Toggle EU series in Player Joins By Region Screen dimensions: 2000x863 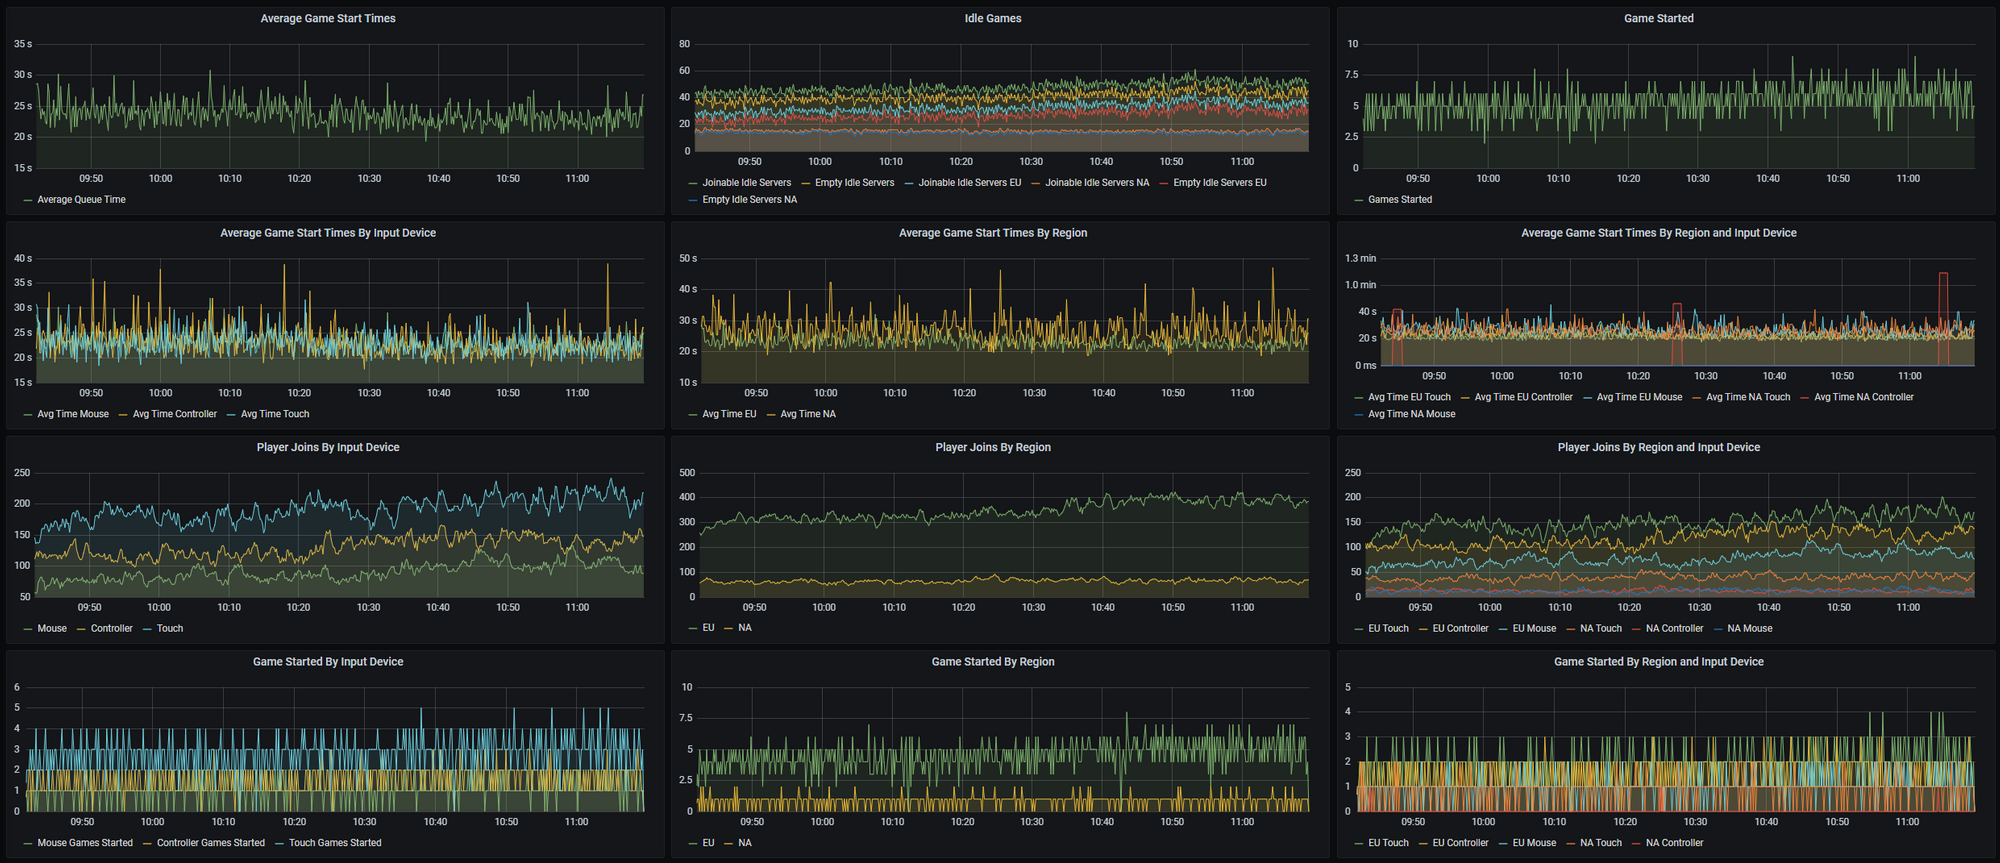pyautogui.click(x=708, y=628)
